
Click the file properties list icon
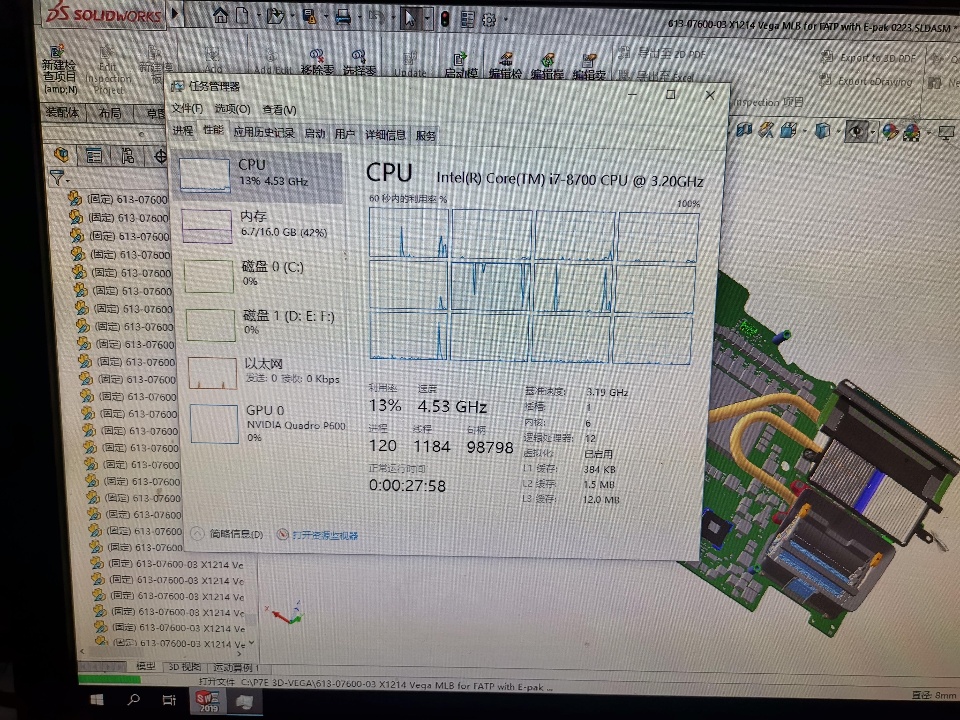coord(467,20)
